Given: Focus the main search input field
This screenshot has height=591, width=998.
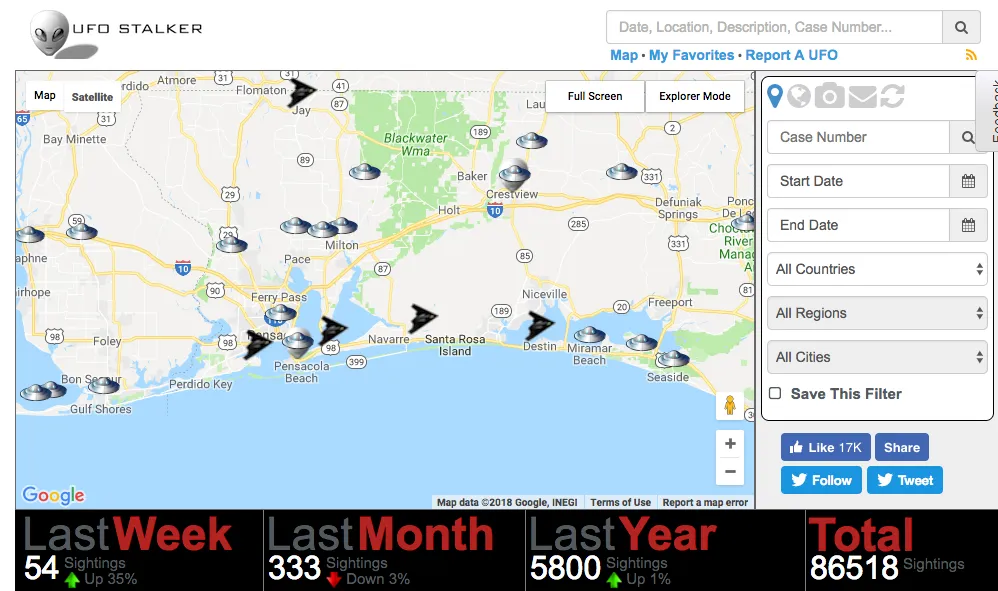Looking at the screenshot, I should click(x=774, y=27).
